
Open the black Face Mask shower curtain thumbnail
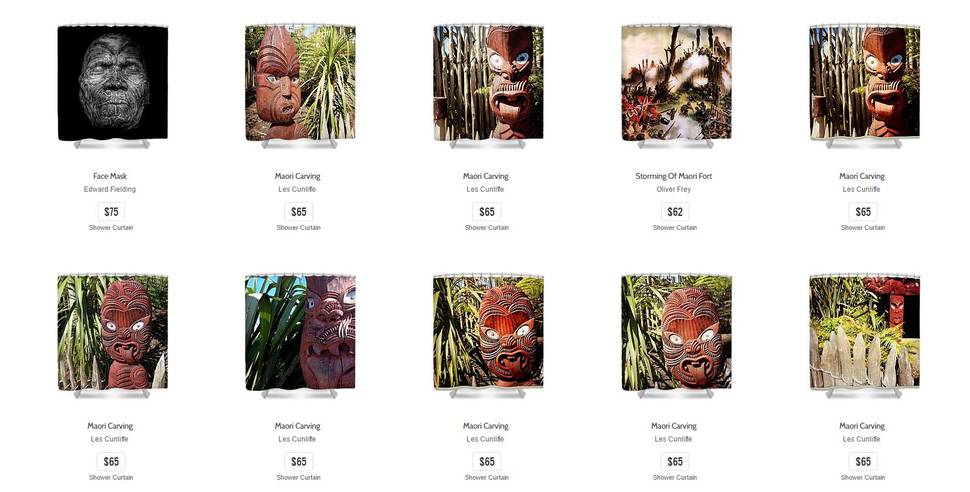coord(113,83)
